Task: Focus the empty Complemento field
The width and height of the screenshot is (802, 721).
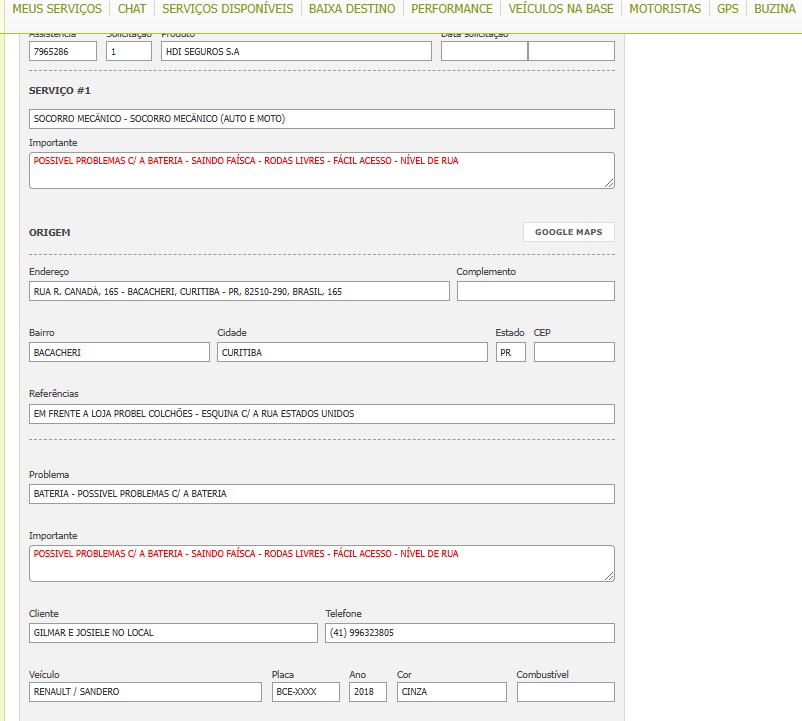Action: 535,292
